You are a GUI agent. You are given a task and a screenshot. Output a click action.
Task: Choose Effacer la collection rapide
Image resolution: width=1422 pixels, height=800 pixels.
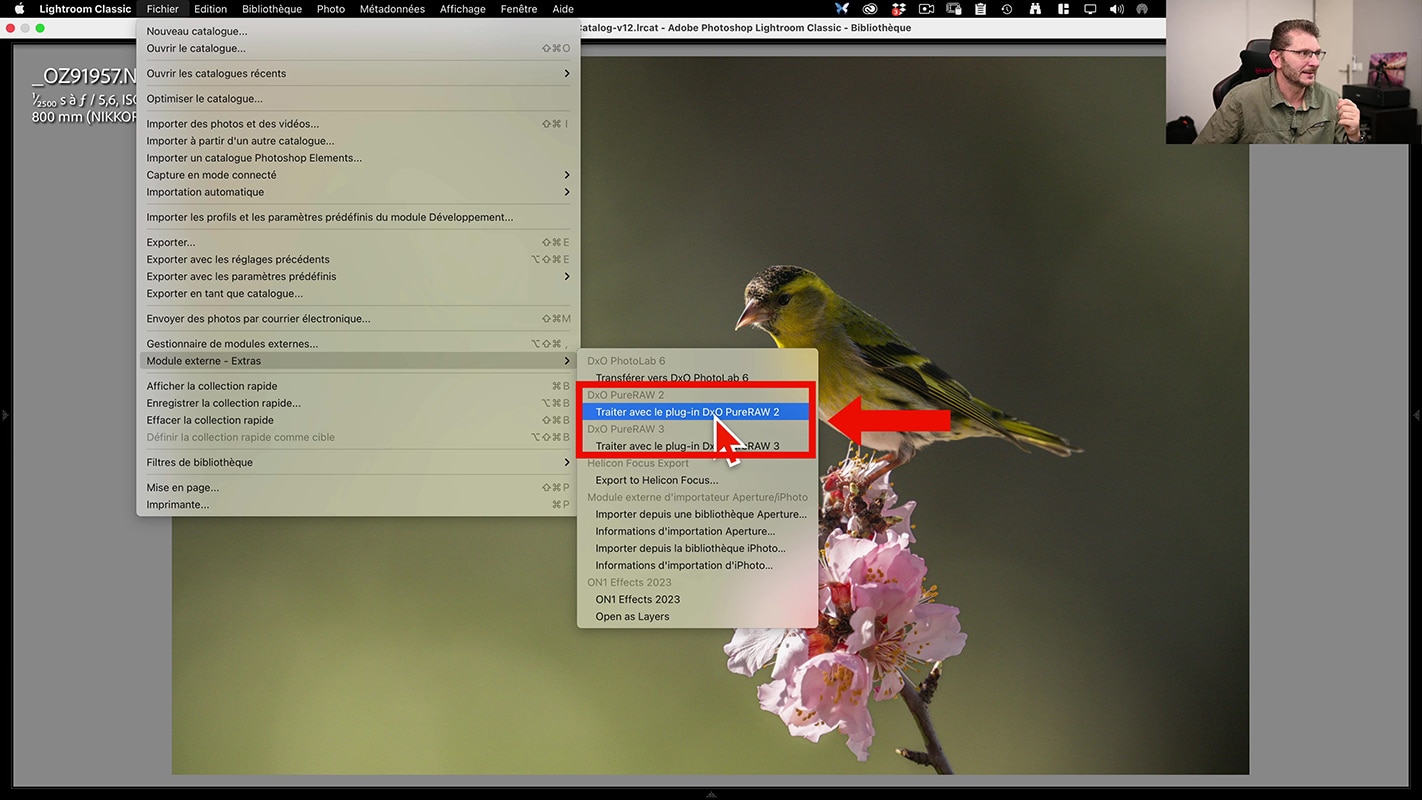tap(358, 420)
